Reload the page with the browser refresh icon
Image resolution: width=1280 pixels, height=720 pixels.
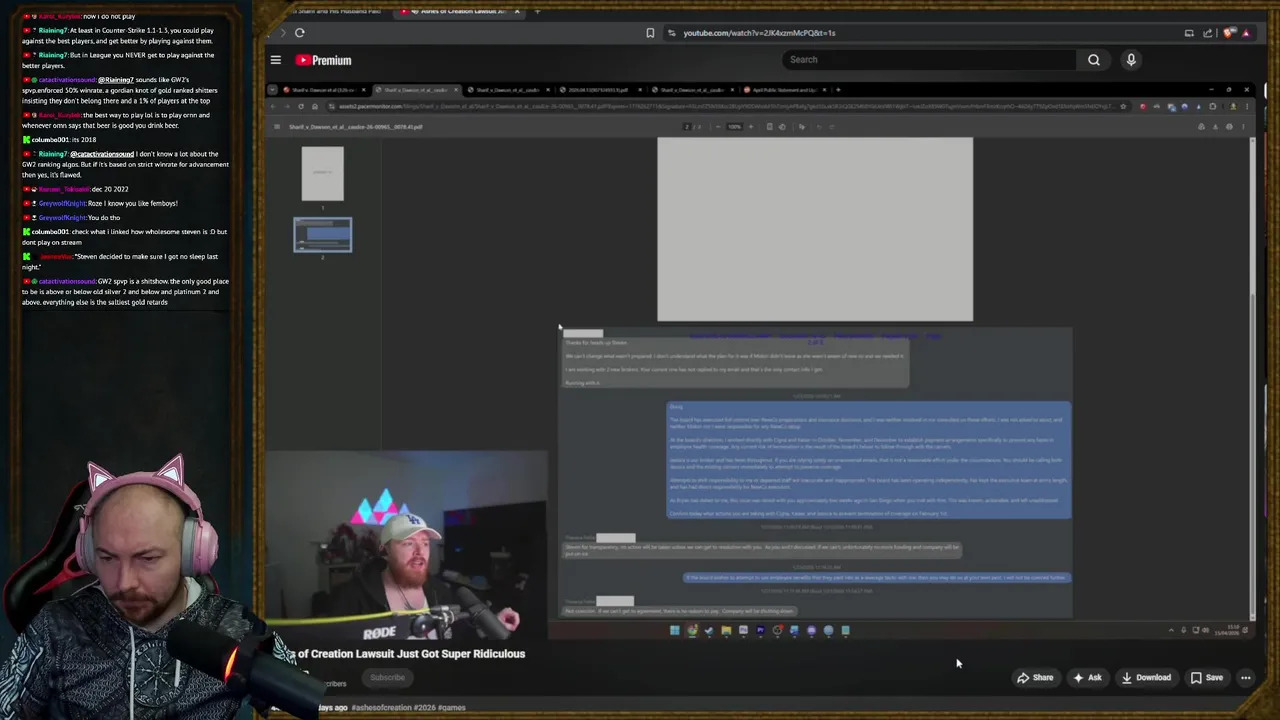click(x=299, y=33)
